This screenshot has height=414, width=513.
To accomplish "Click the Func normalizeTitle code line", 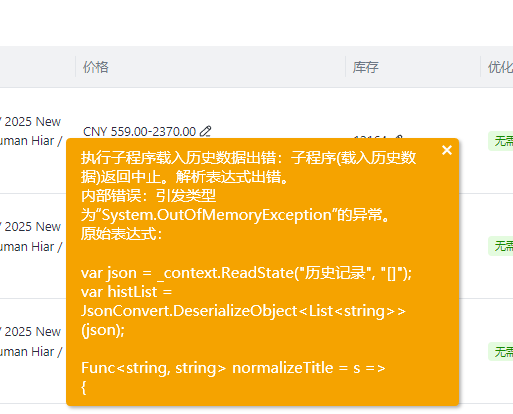I will [x=233, y=368].
